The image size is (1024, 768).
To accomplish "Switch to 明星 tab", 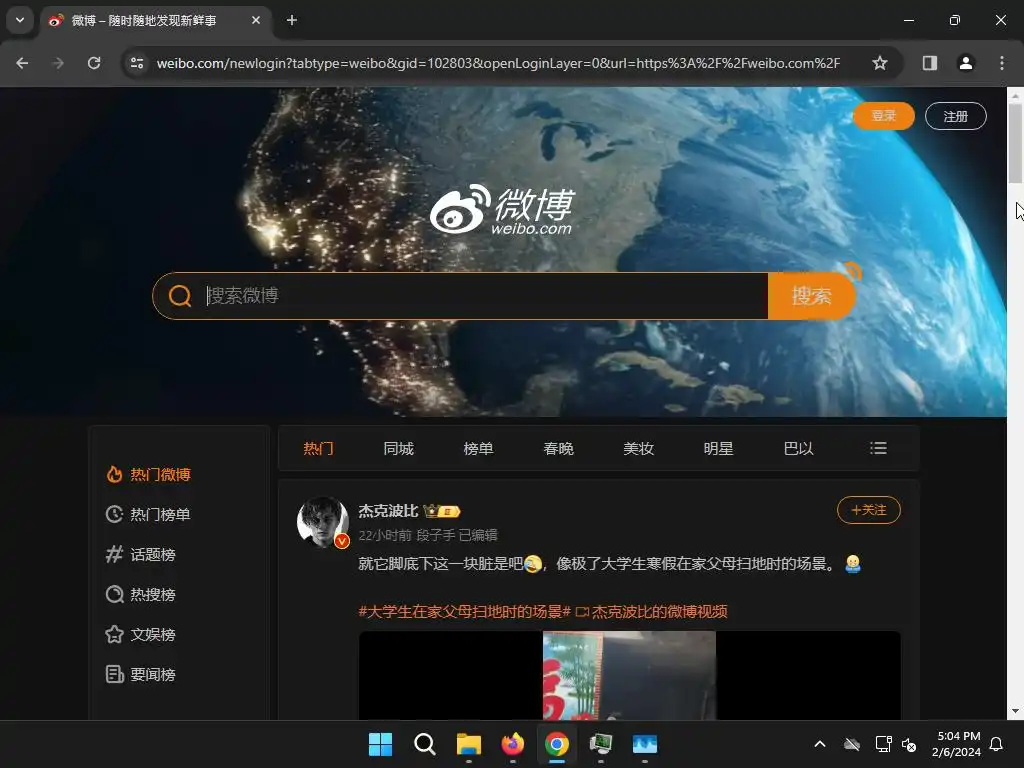I will [x=718, y=449].
